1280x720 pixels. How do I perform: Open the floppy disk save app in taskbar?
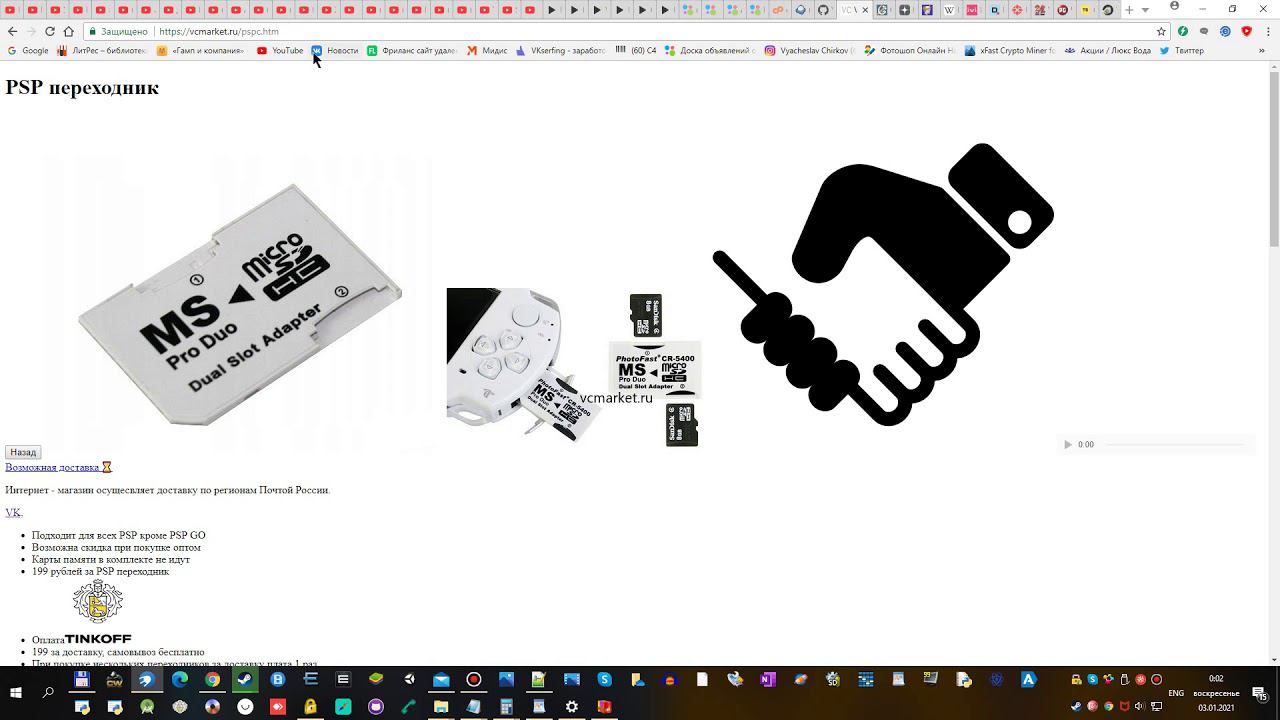coord(82,679)
